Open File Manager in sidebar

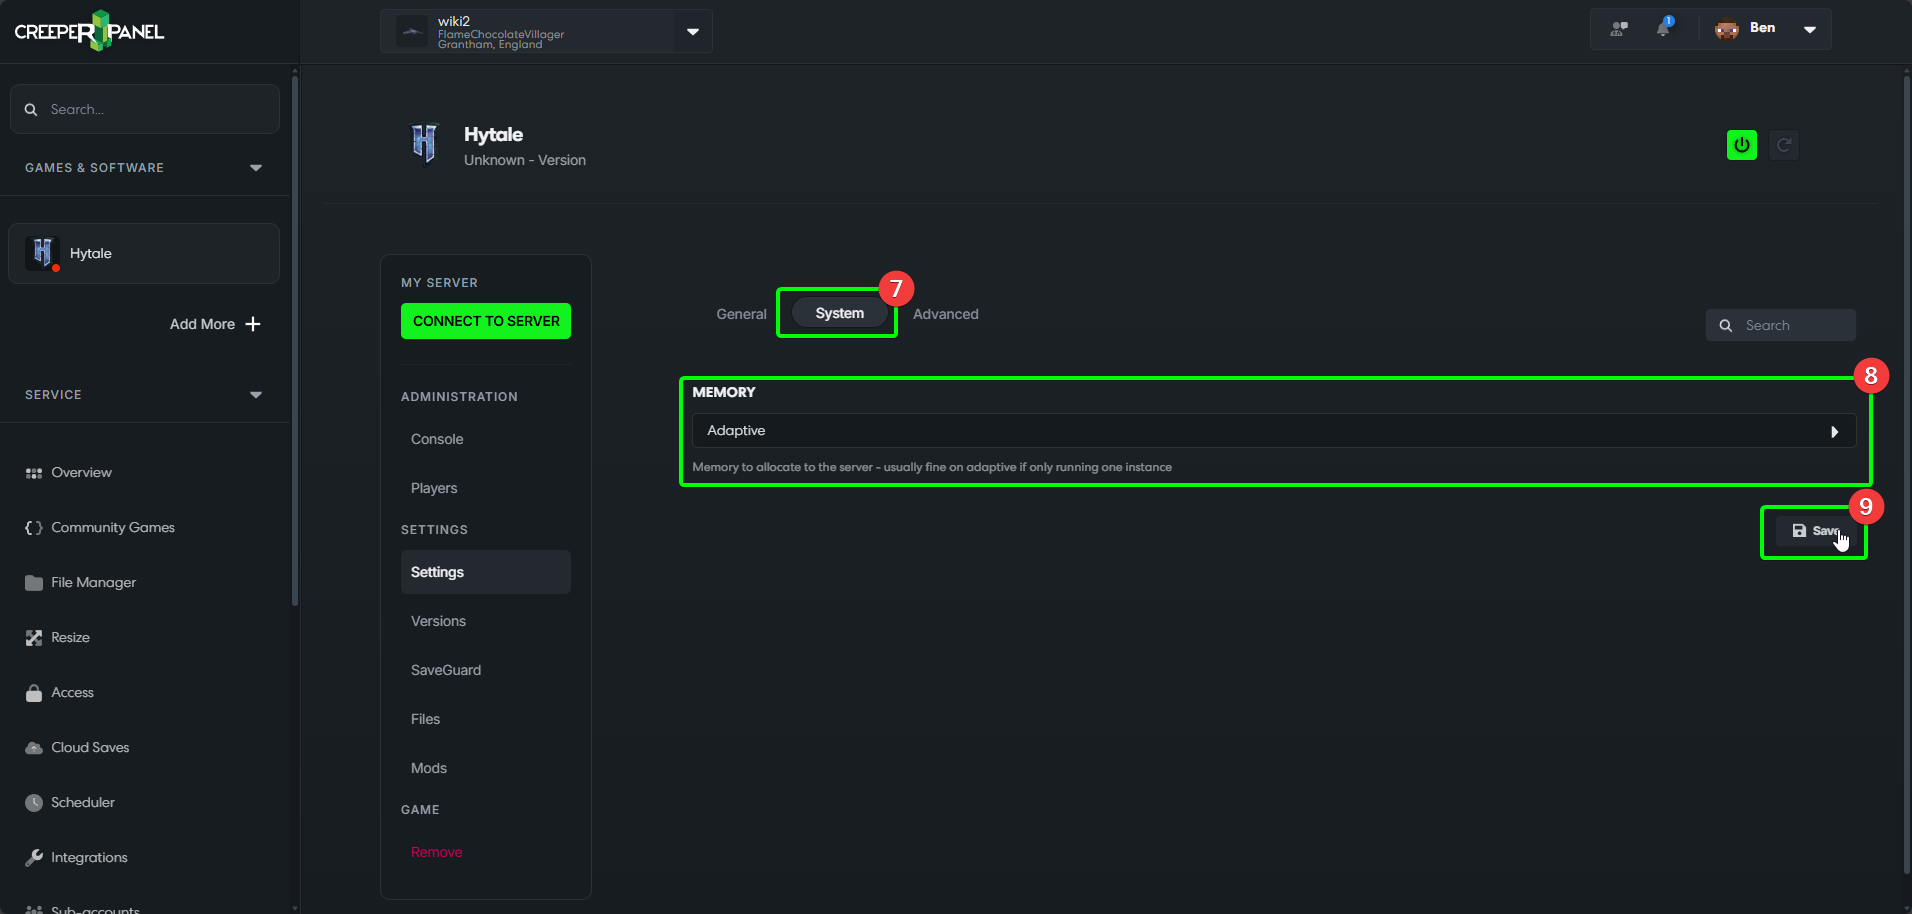point(93,582)
